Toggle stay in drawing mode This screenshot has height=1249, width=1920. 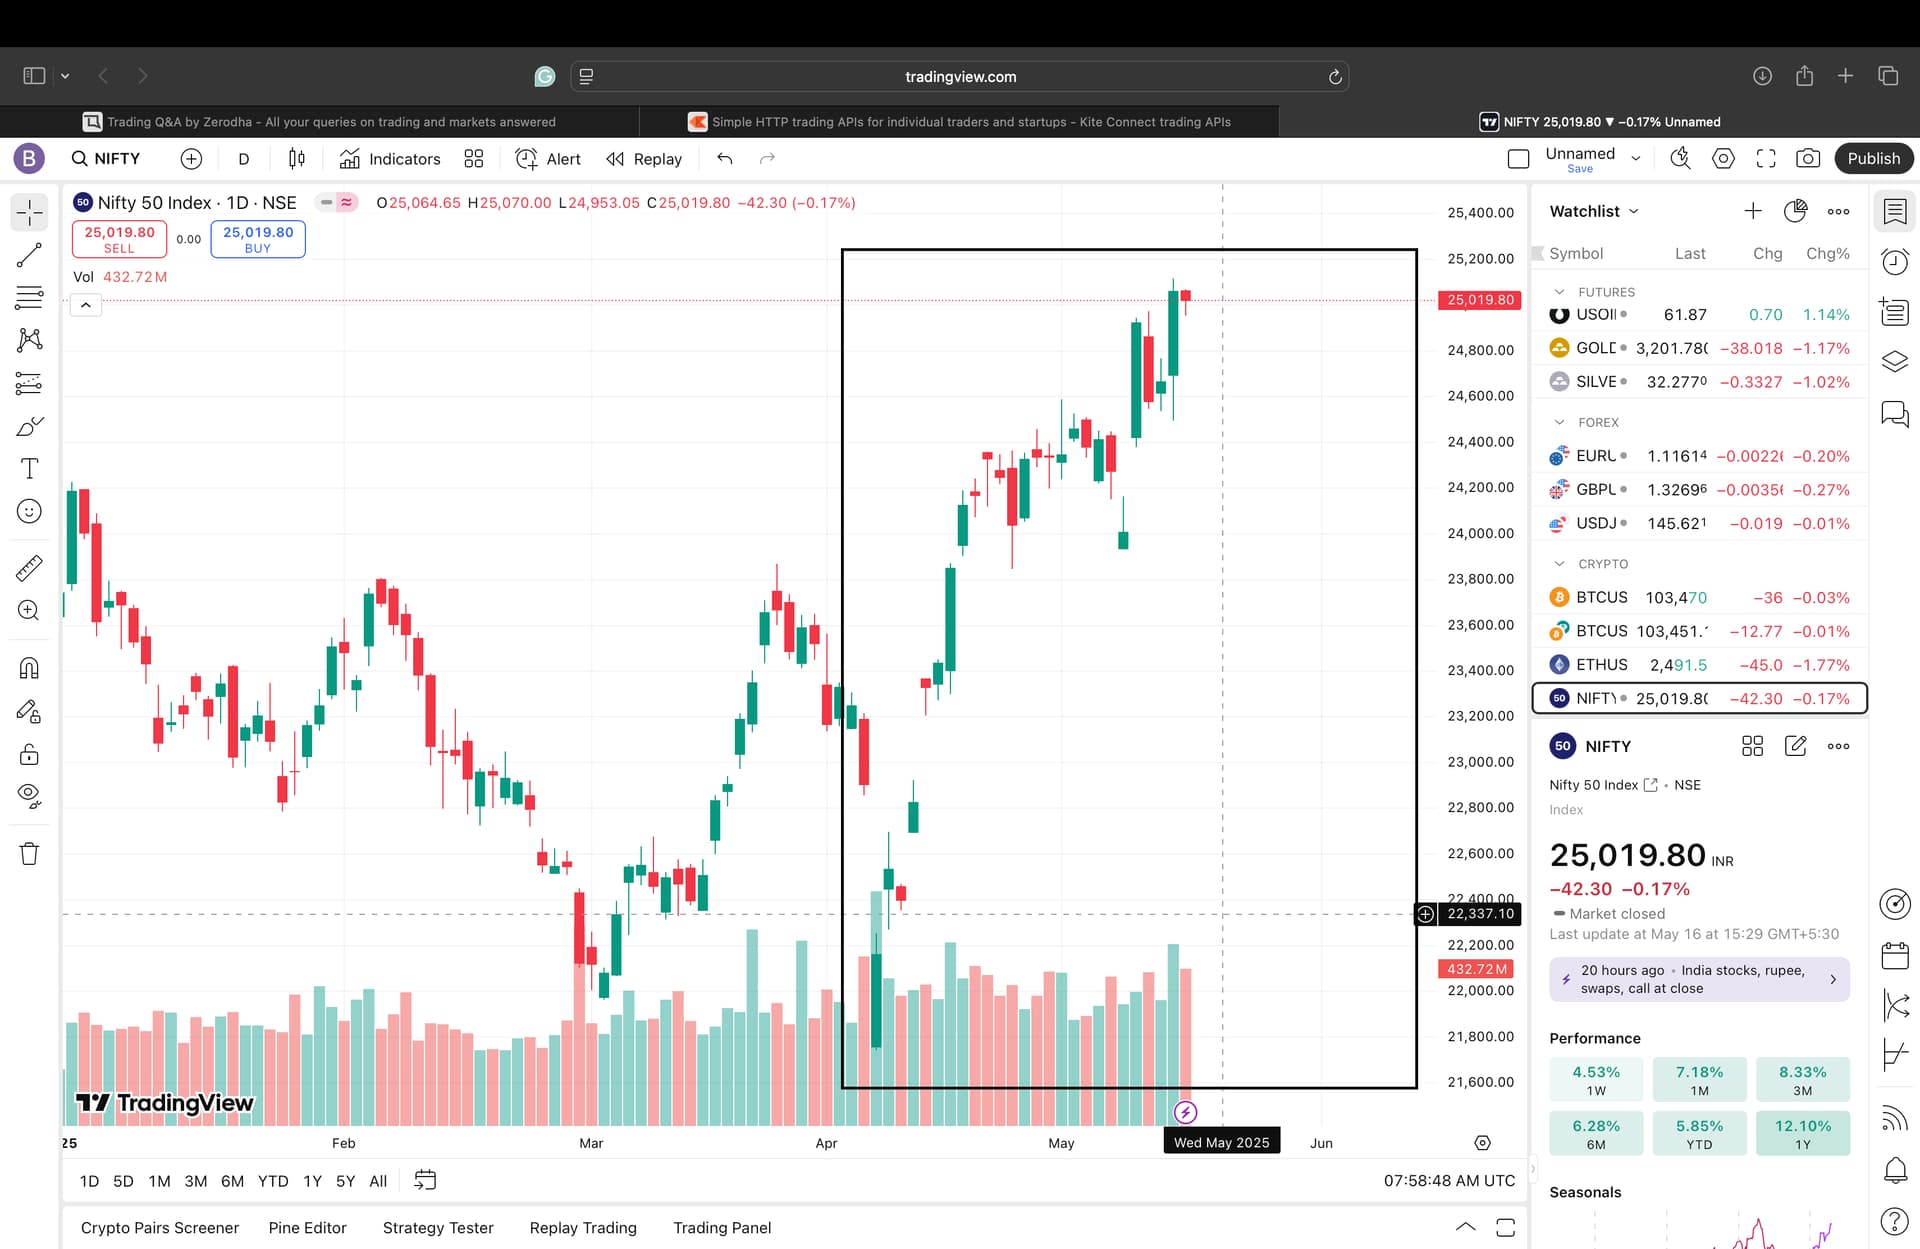tap(30, 711)
